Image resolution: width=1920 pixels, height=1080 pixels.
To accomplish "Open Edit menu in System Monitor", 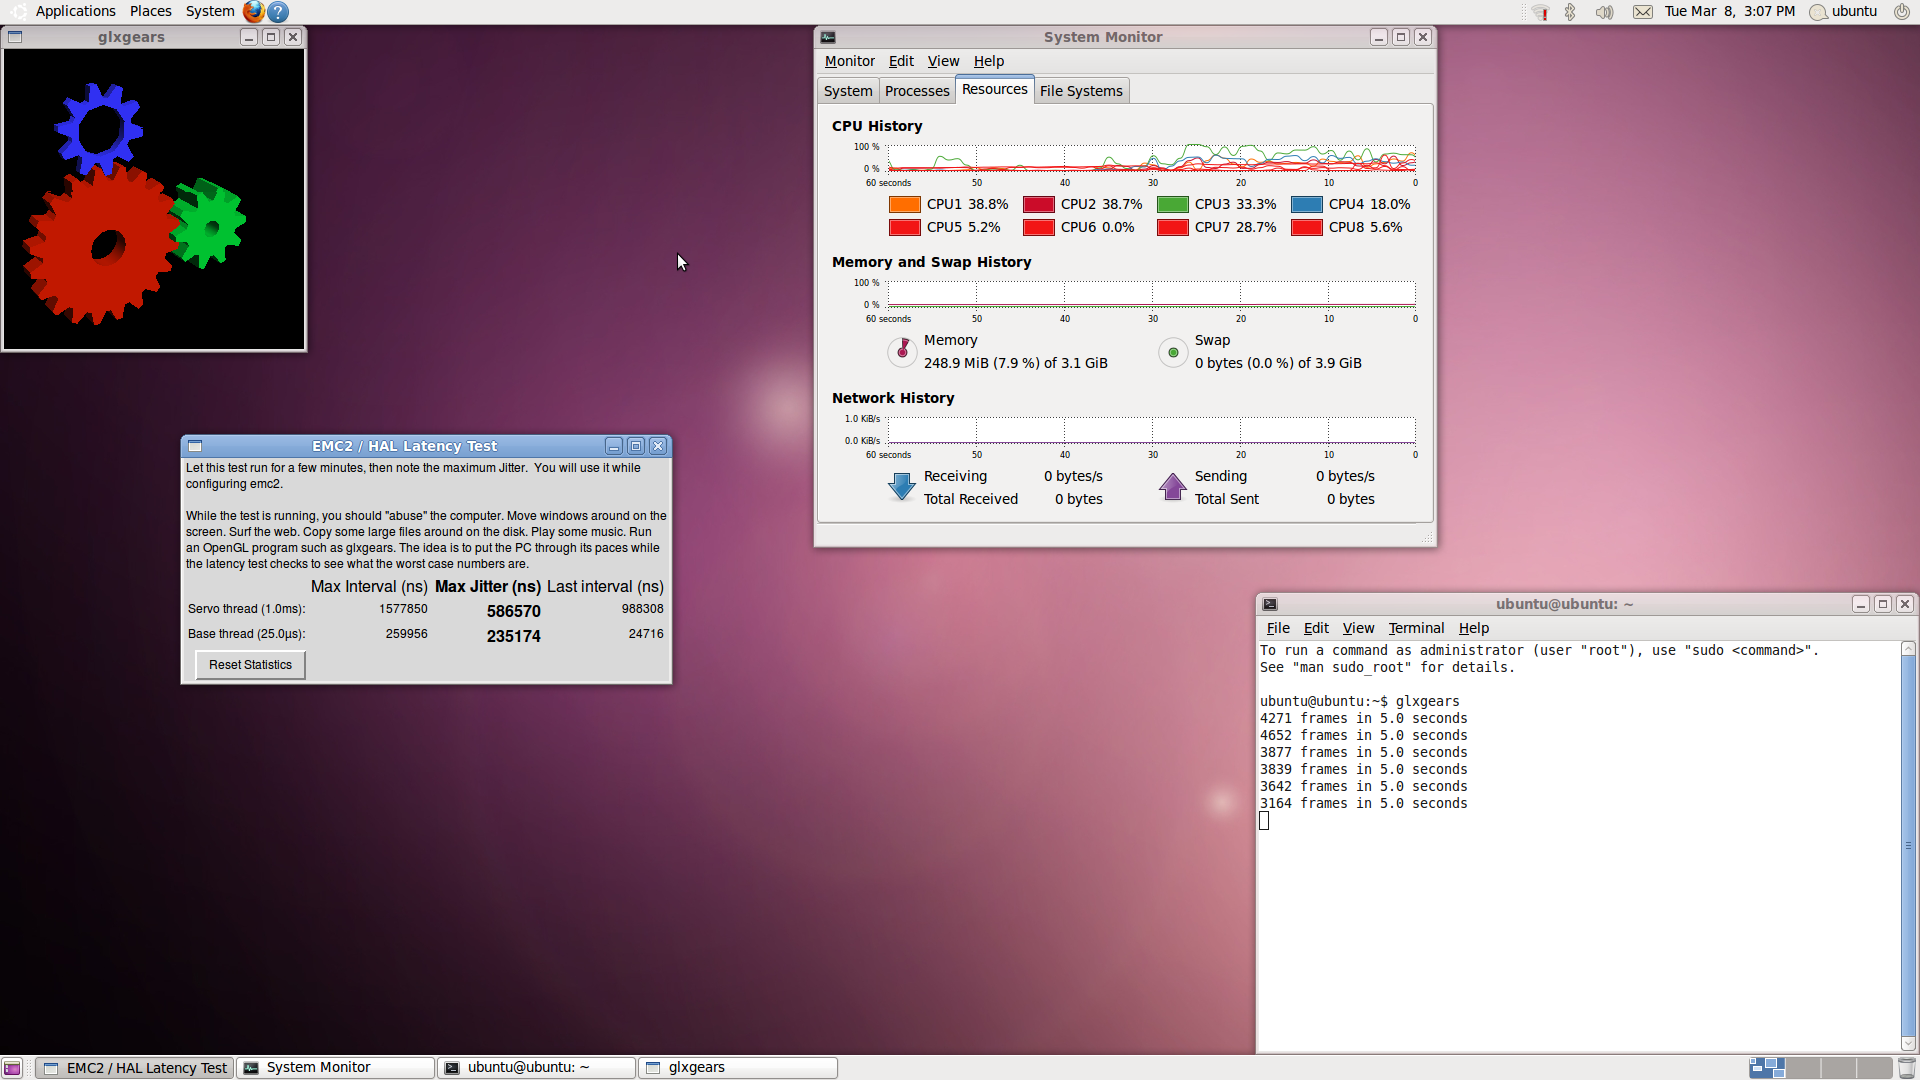I will coord(901,61).
